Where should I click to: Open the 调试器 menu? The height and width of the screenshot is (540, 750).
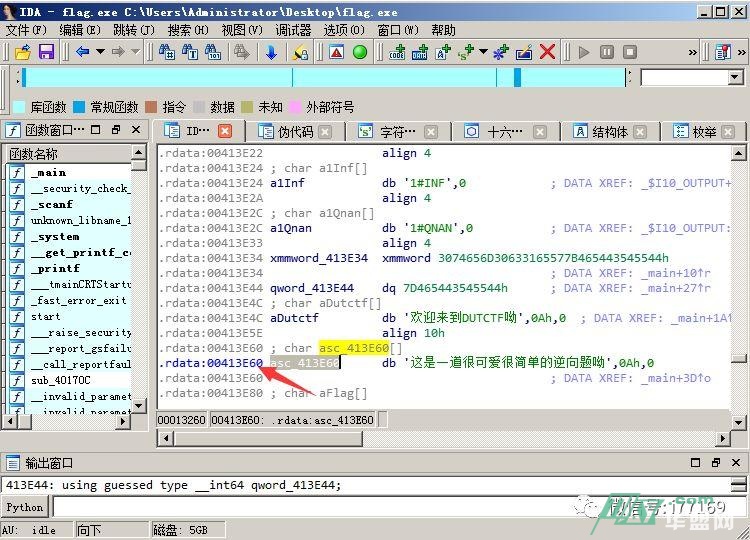(x=293, y=30)
